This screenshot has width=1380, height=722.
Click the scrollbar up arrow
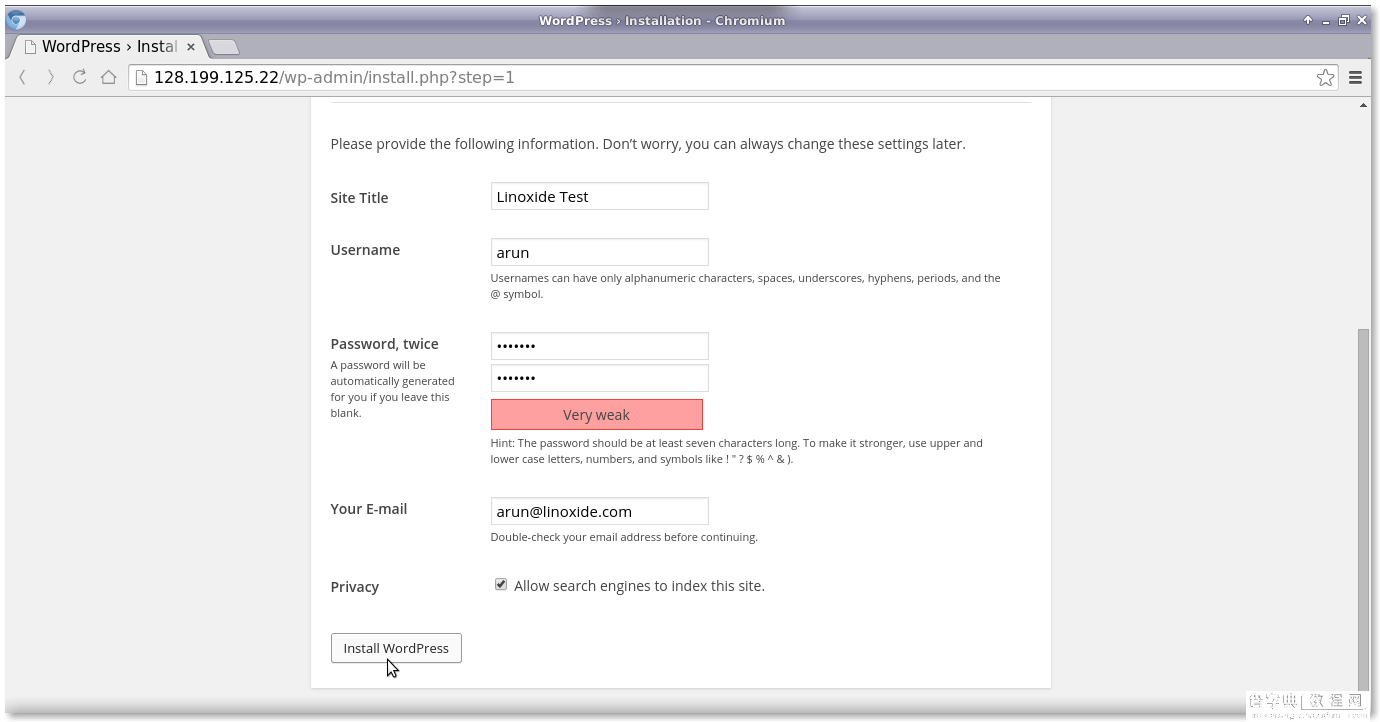coord(1364,104)
